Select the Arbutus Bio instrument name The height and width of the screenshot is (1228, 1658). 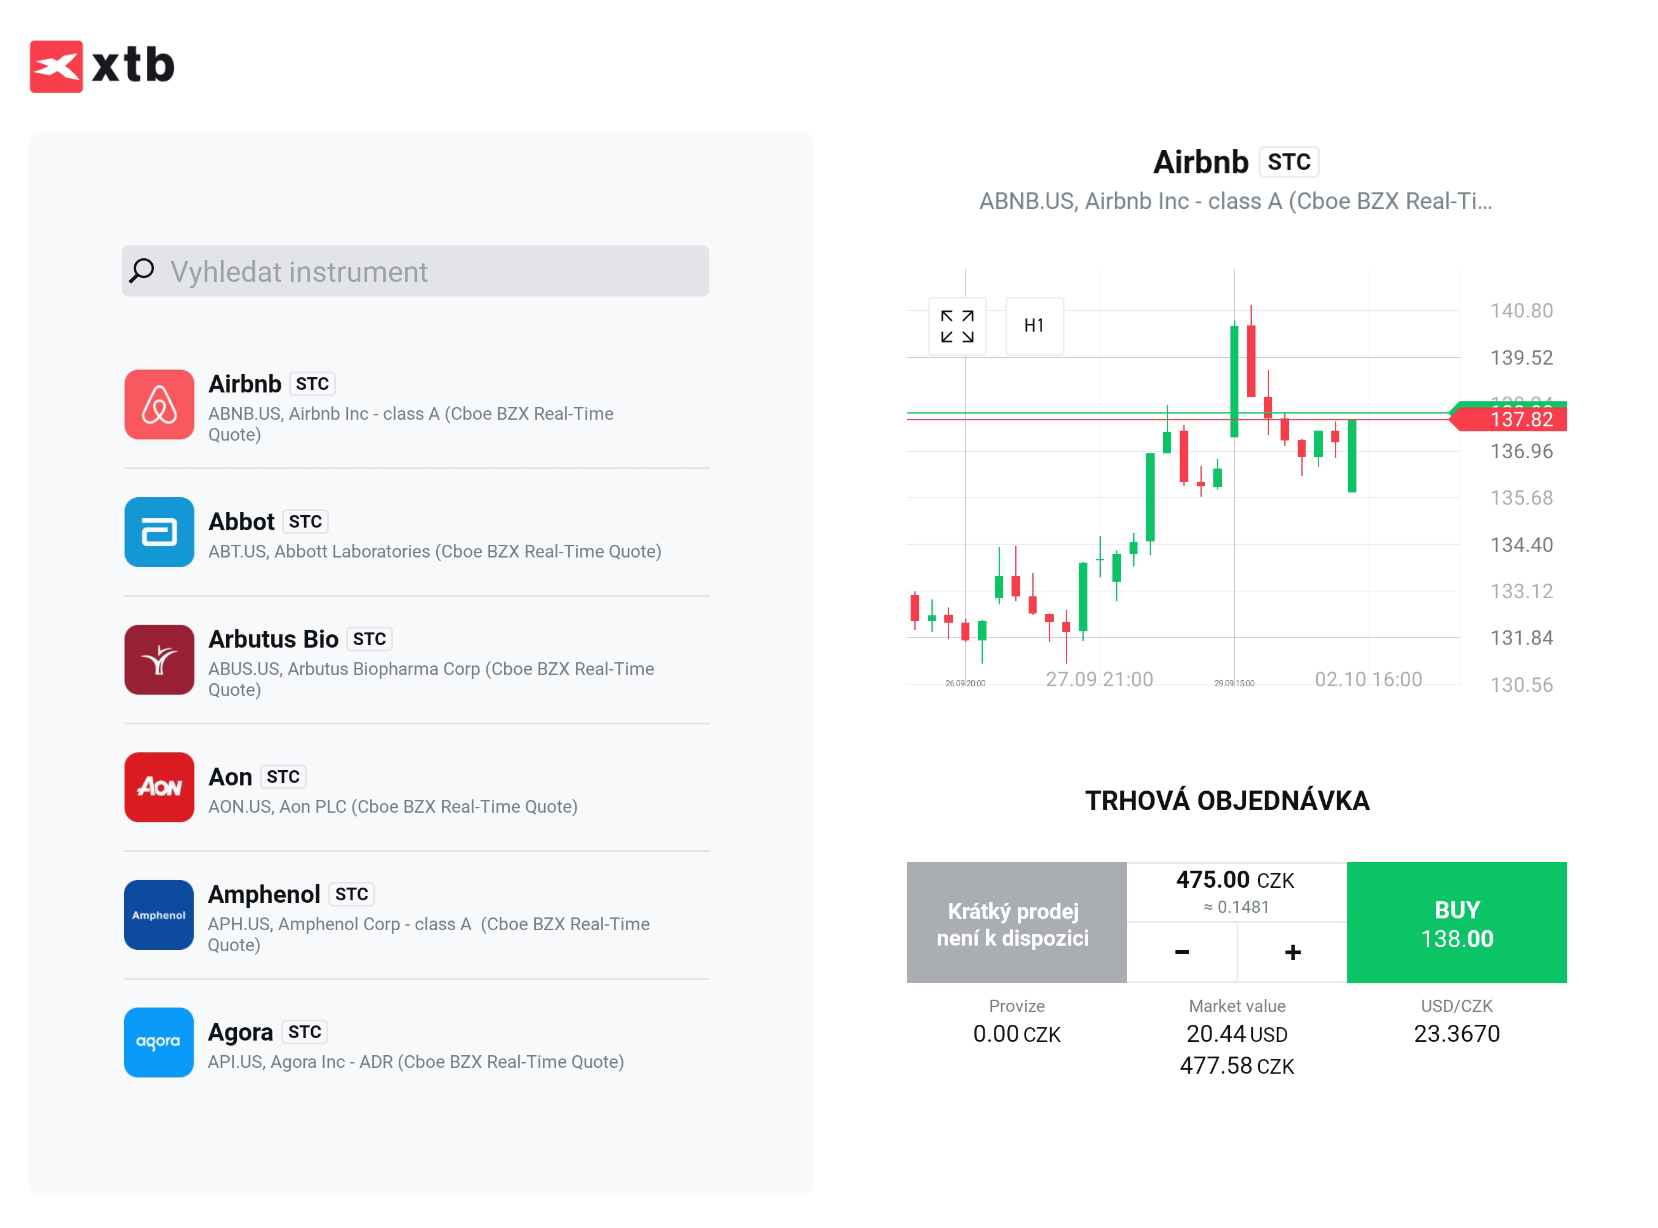273,639
